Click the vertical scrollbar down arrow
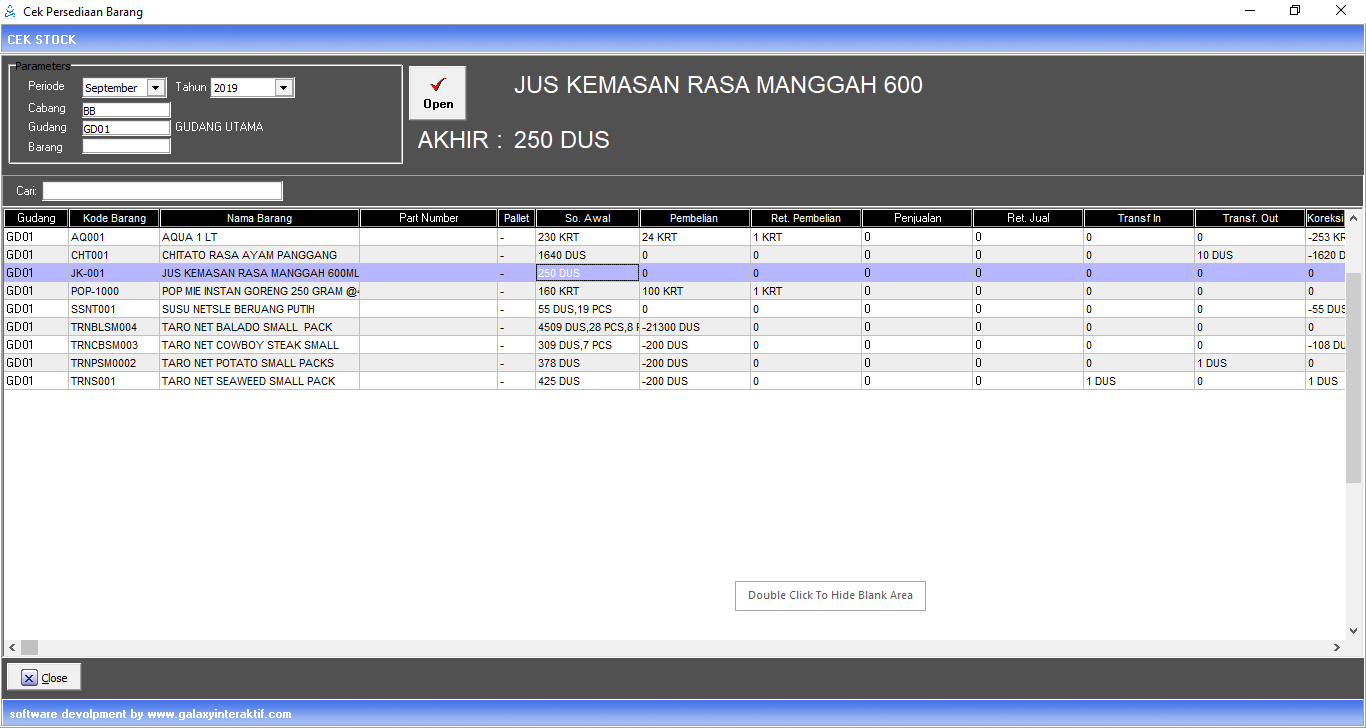This screenshot has height=728, width=1366. point(1354,631)
